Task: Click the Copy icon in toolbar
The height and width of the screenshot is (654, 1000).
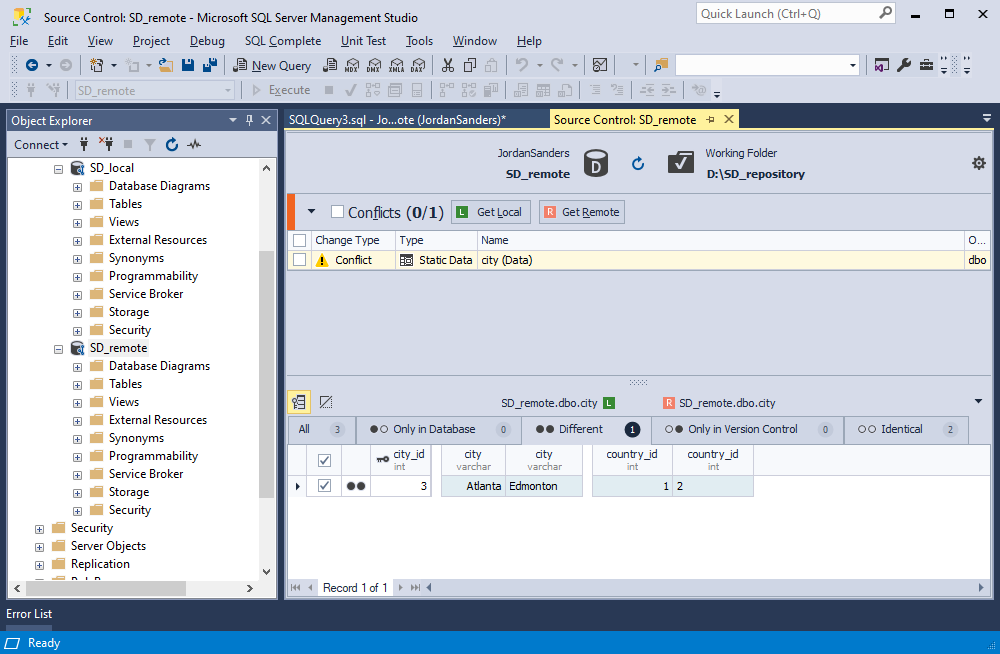Action: [x=470, y=65]
